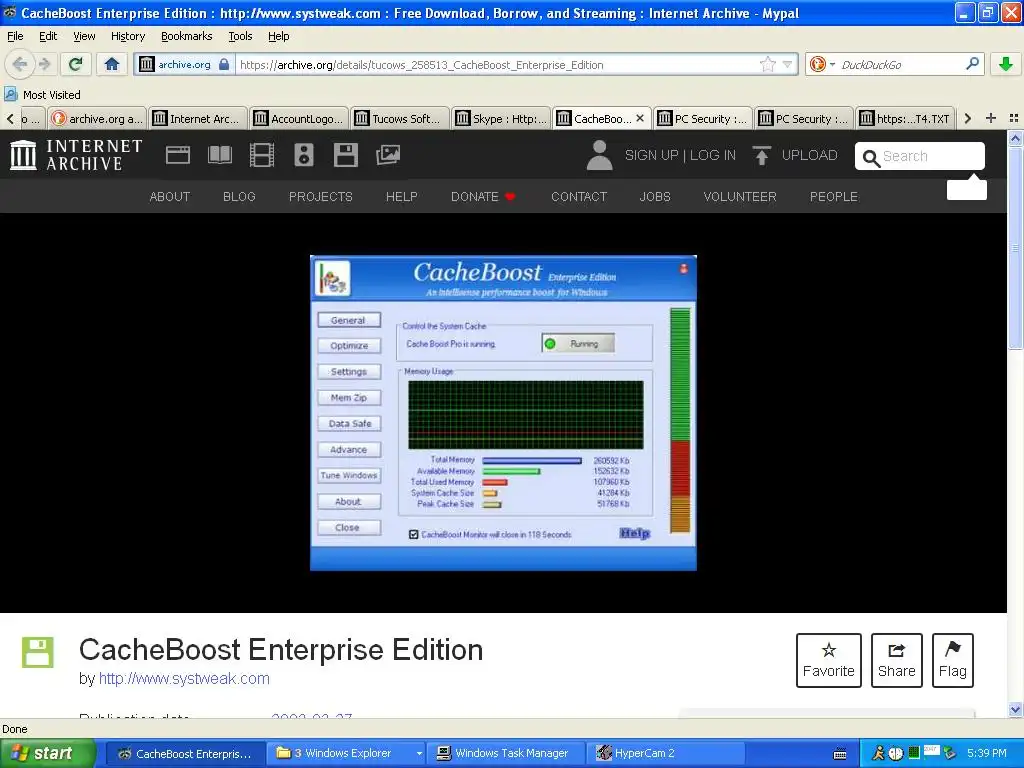Open the Edit menu
Screen dimensions: 1024x768
click(48, 36)
